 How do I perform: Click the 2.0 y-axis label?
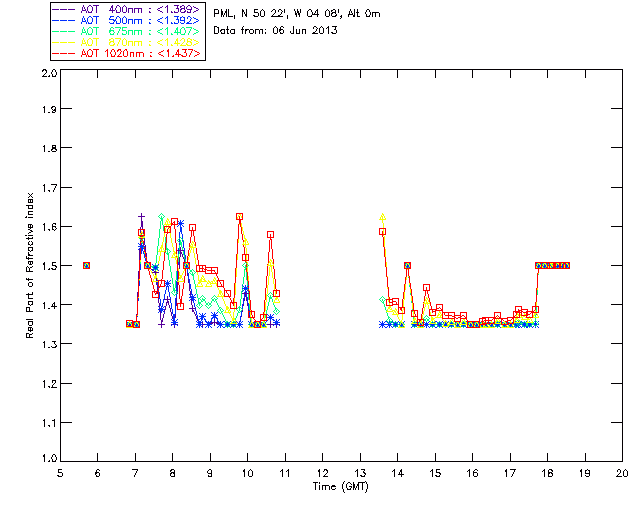(x=49, y=73)
